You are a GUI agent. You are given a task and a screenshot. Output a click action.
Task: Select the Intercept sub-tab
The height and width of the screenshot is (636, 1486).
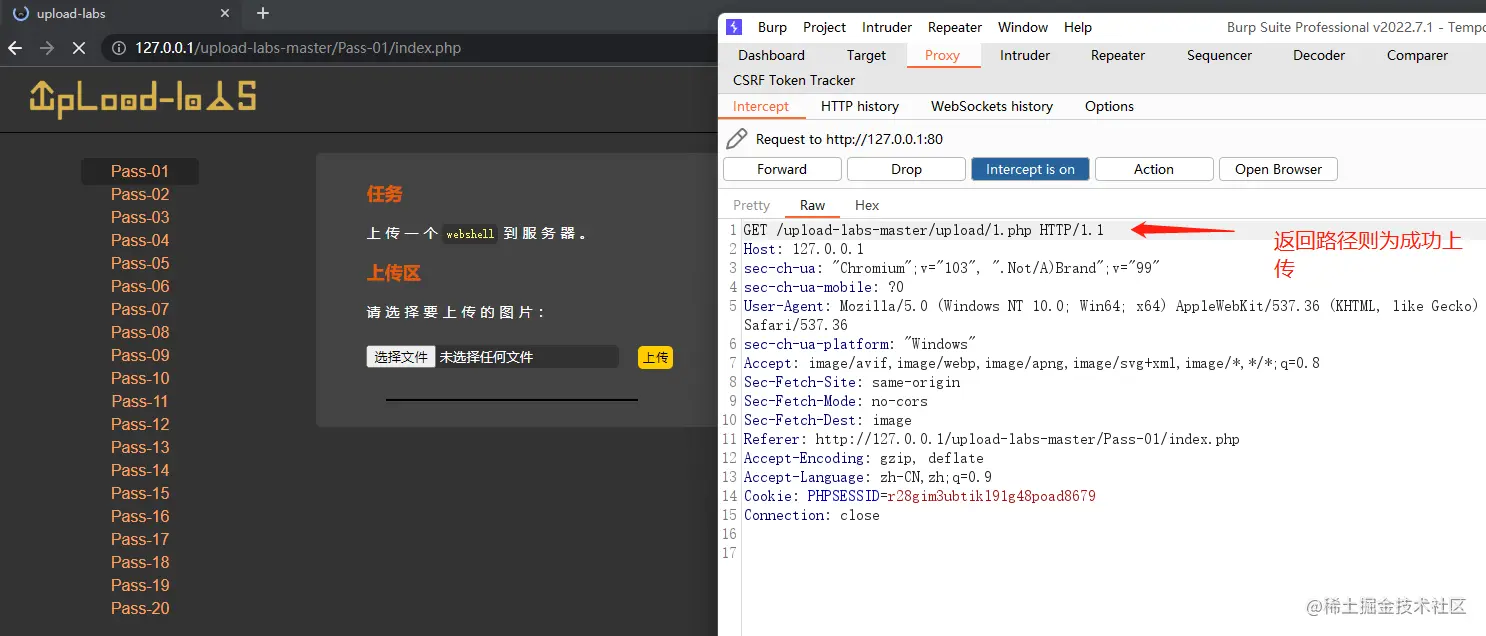(761, 106)
